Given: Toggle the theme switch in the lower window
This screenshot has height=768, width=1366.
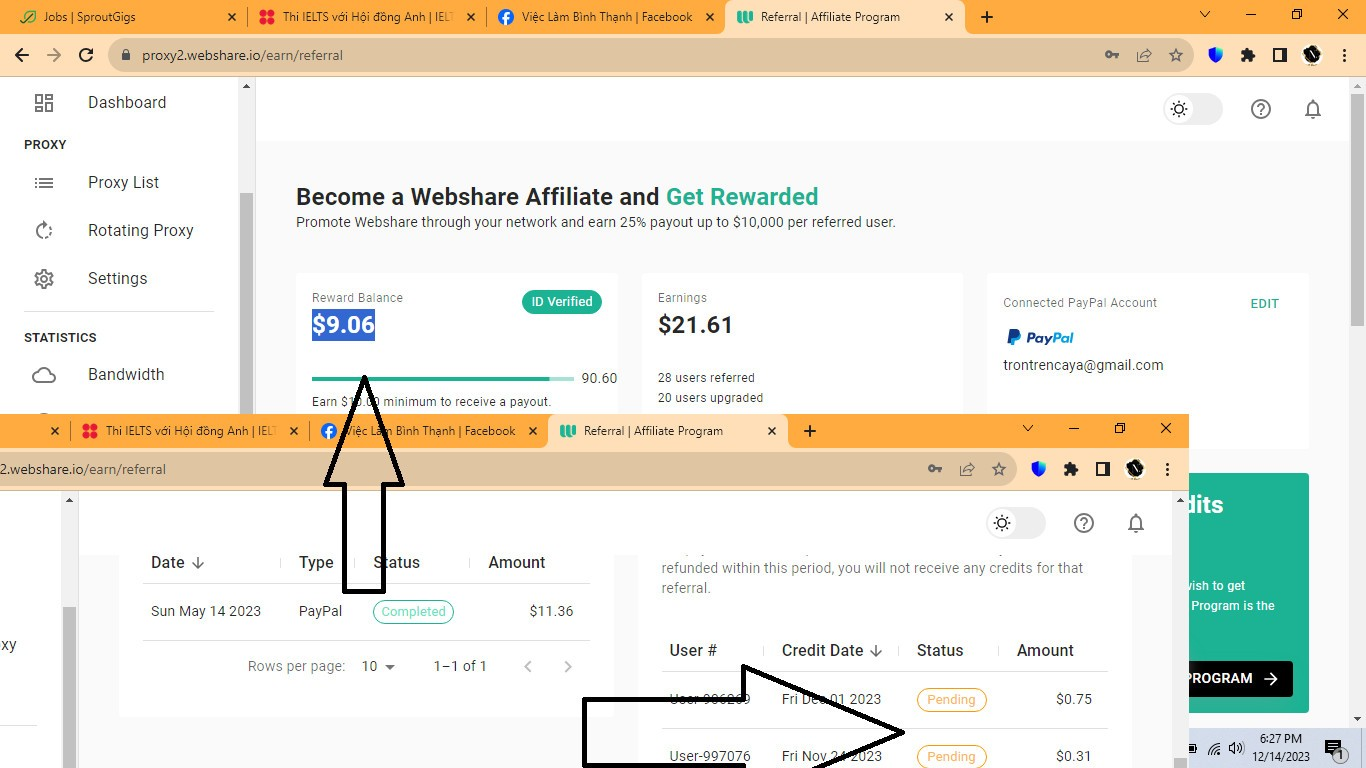Looking at the screenshot, I should (1016, 523).
